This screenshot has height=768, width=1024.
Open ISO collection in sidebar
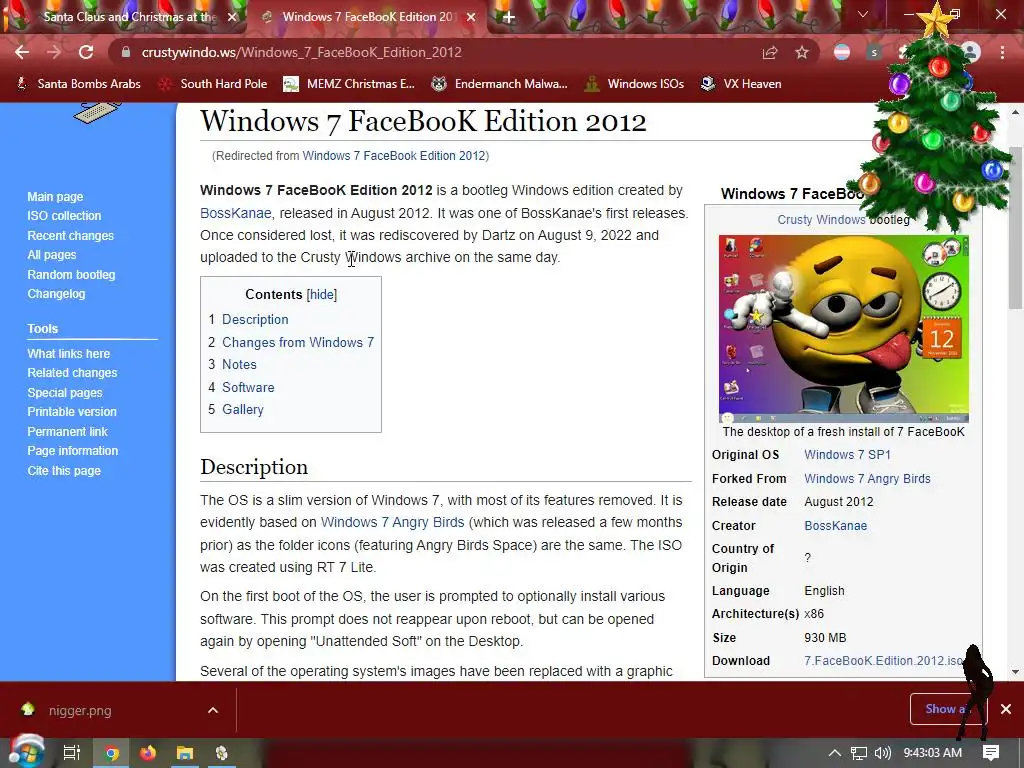[x=64, y=216]
